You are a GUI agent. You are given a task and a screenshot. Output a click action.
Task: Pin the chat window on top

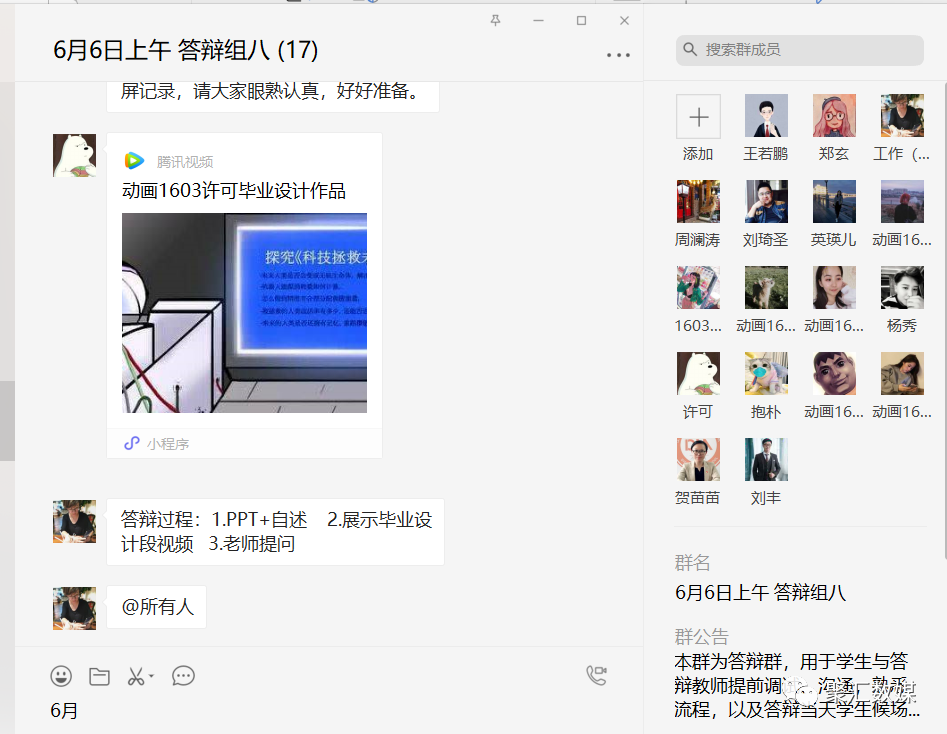click(x=495, y=20)
